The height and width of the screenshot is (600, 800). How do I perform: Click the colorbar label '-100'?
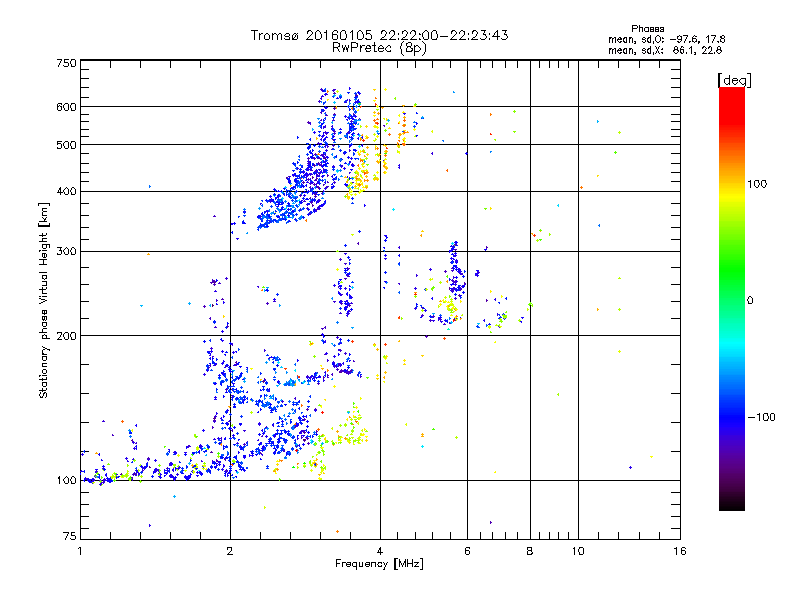pyautogui.click(x=761, y=417)
